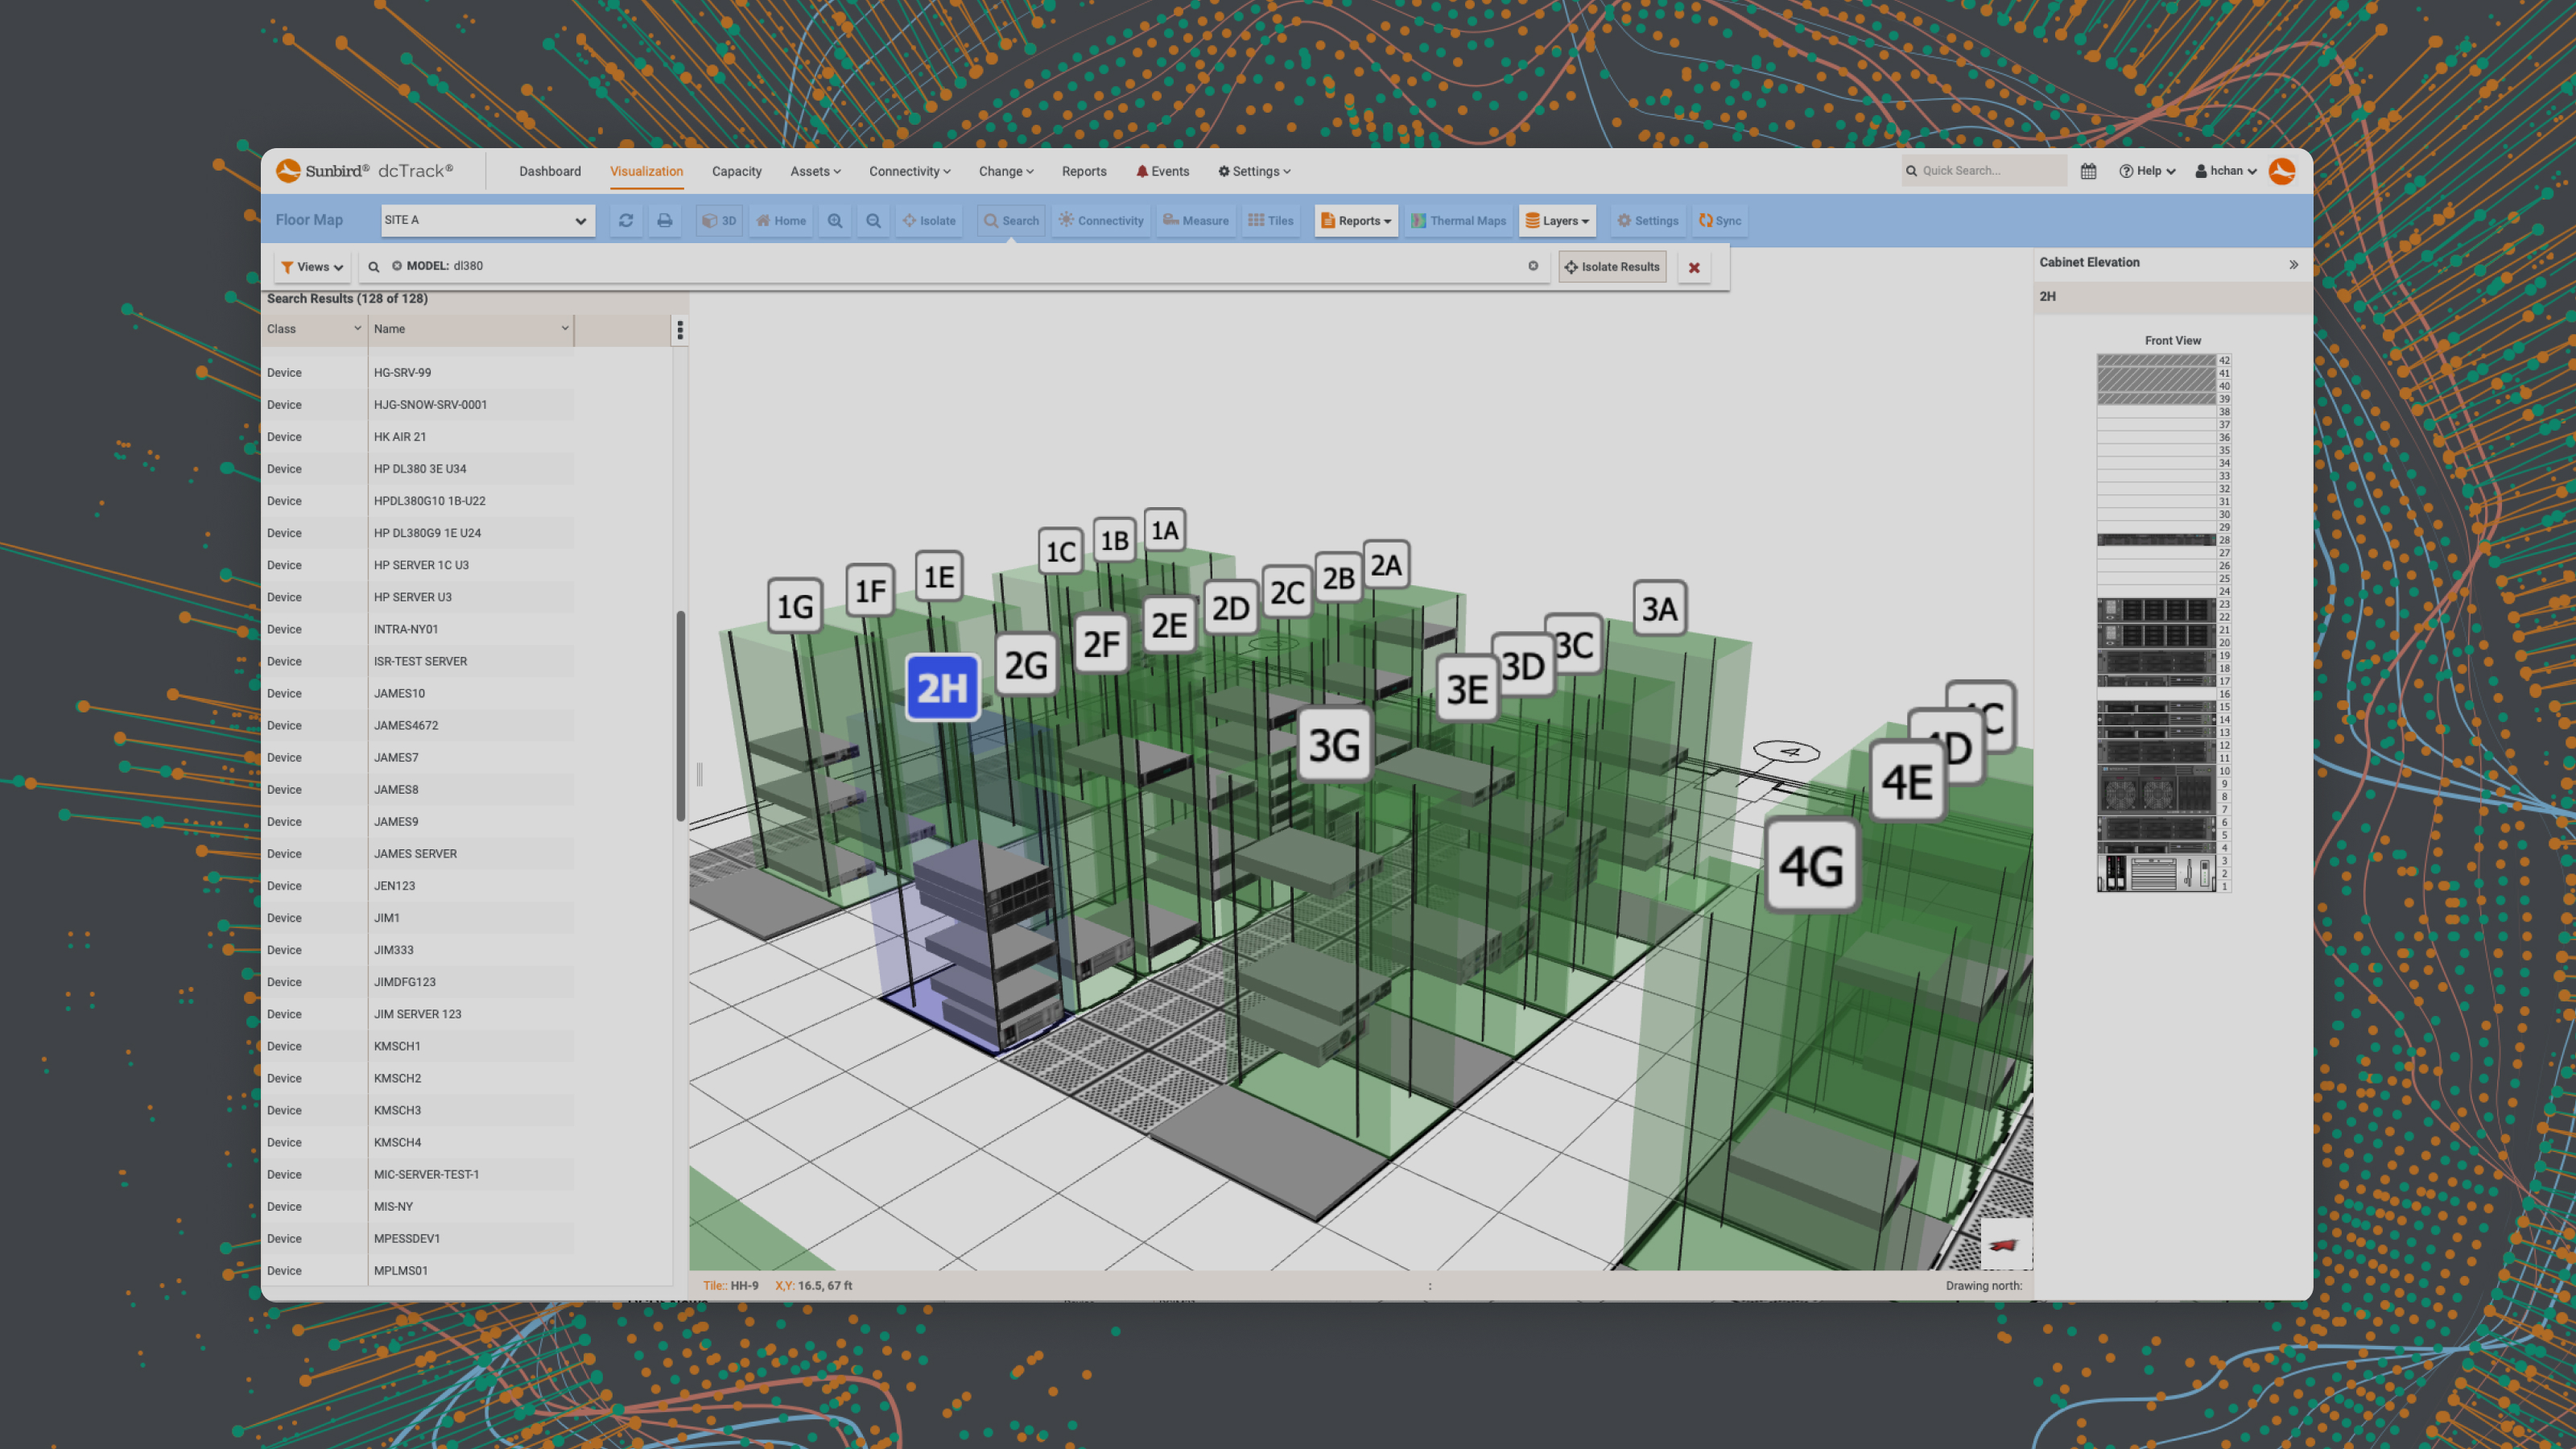
Task: Click the Sync toolbar button
Action: [1720, 221]
